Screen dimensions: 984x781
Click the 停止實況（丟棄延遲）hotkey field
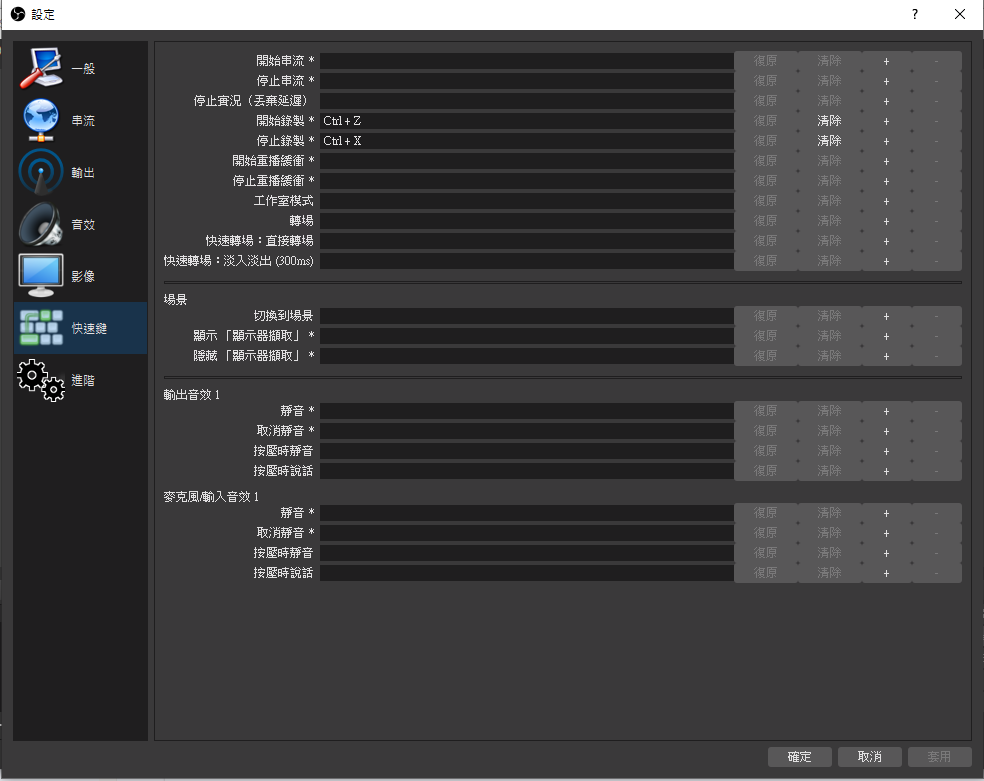[x=527, y=101]
